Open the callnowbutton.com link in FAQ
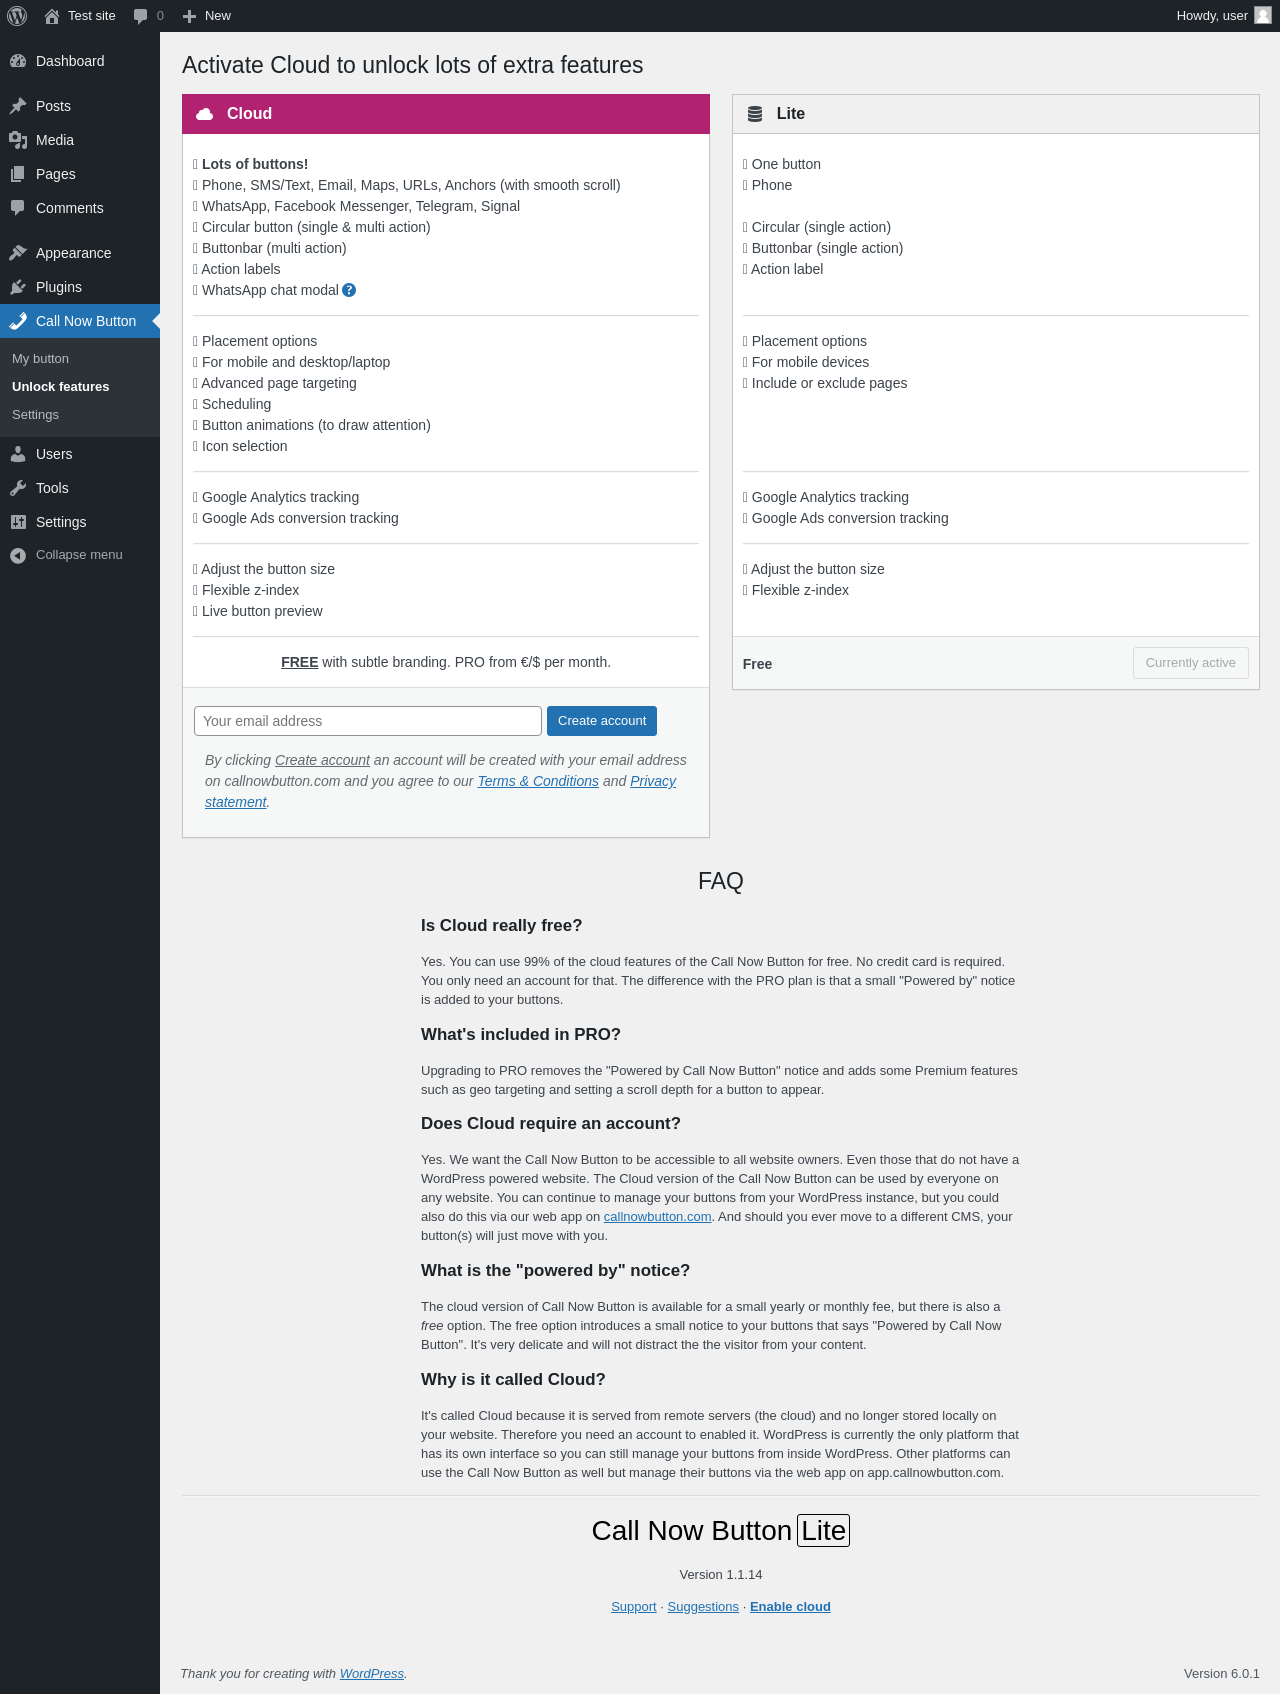 pos(657,1217)
